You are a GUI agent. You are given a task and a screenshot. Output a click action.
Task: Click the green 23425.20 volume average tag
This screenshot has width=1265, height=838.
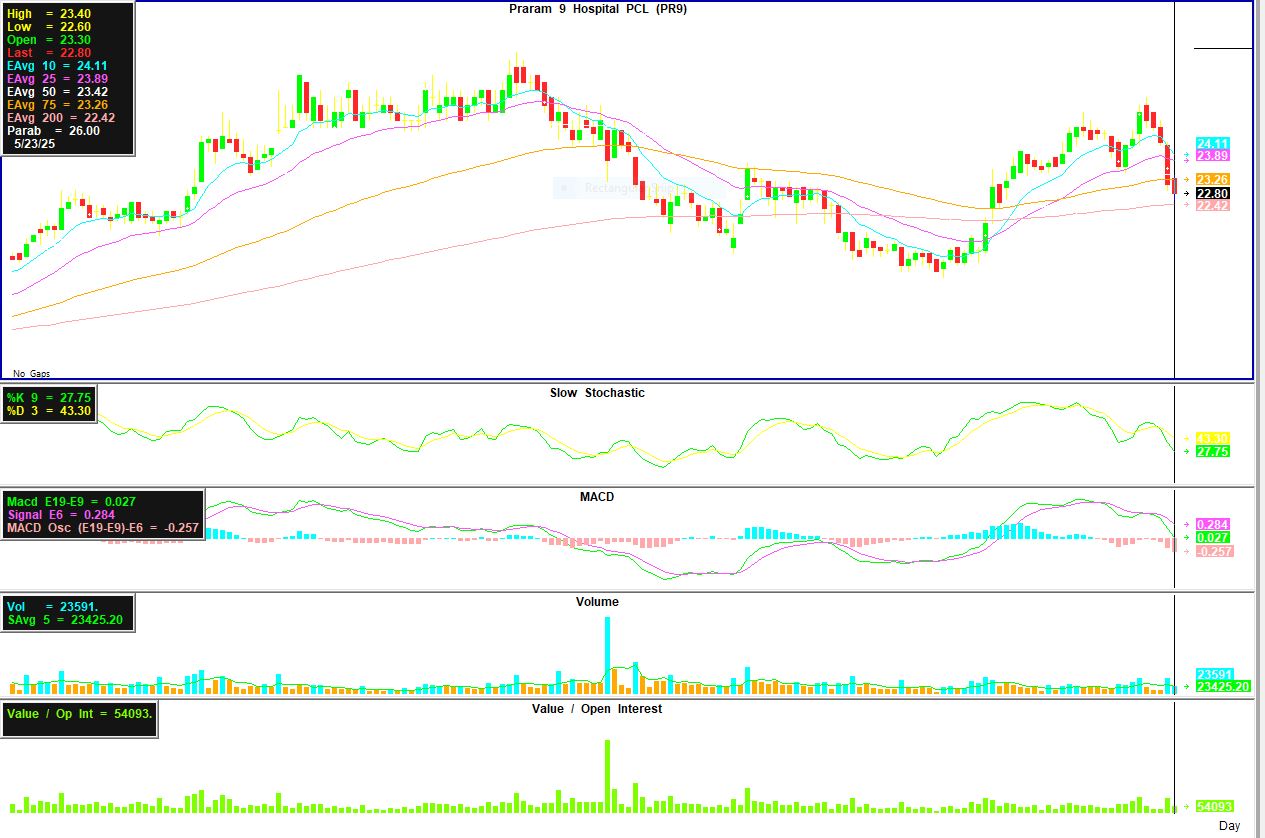click(1223, 686)
